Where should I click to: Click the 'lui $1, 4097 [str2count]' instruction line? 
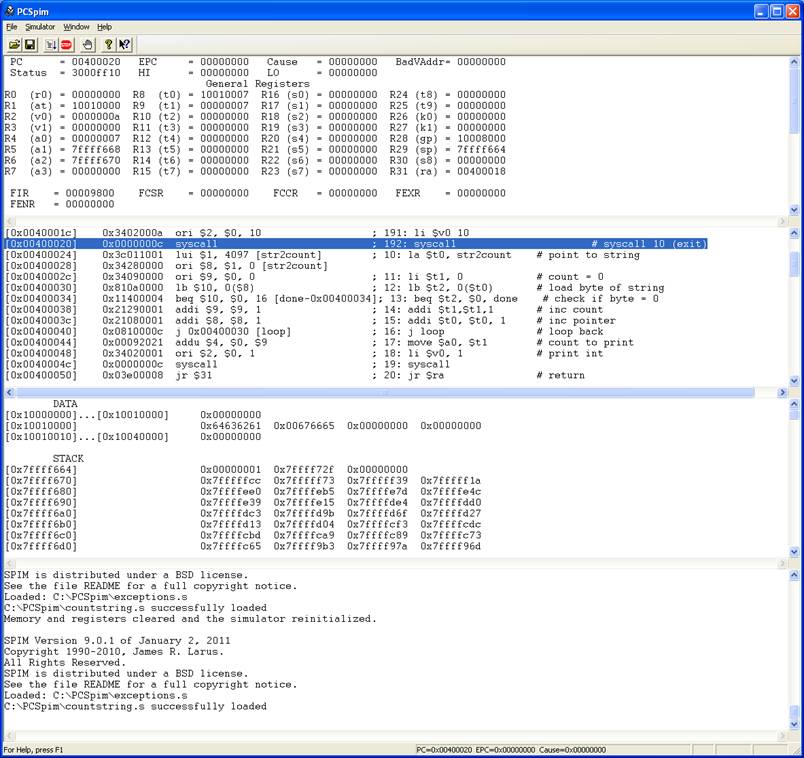click(x=322, y=255)
